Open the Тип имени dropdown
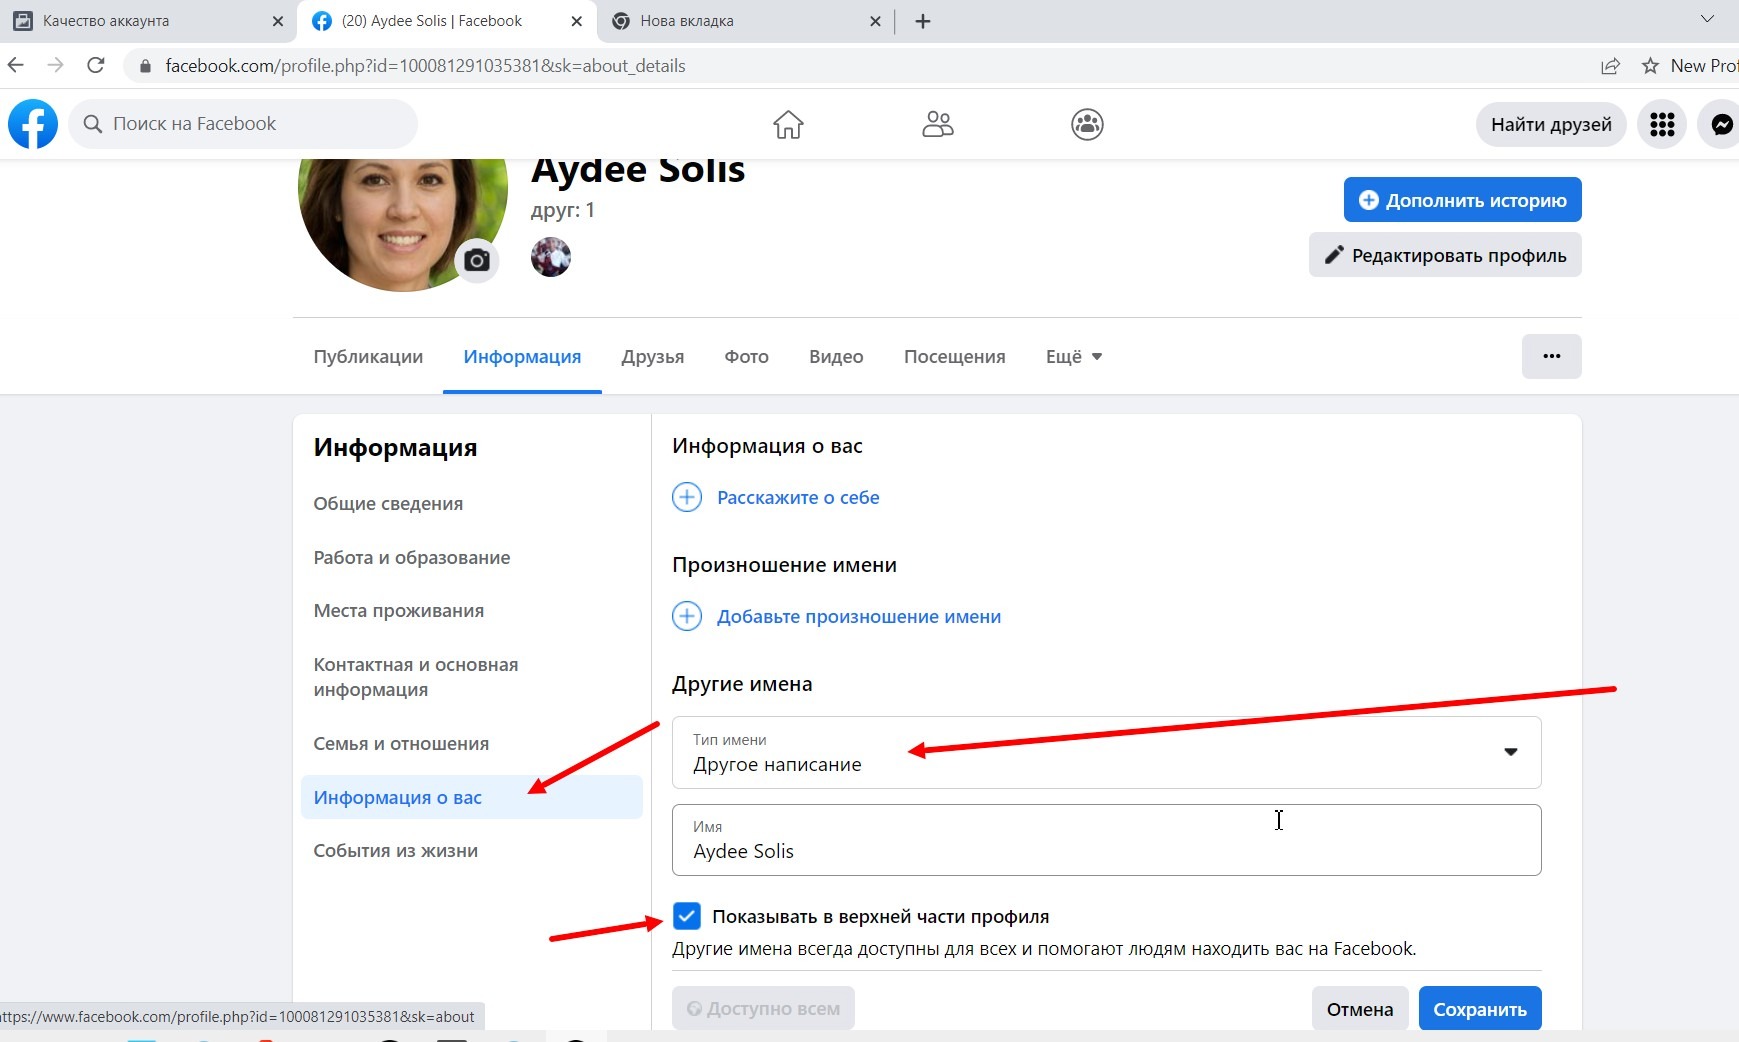The image size is (1739, 1042). (x=1106, y=752)
